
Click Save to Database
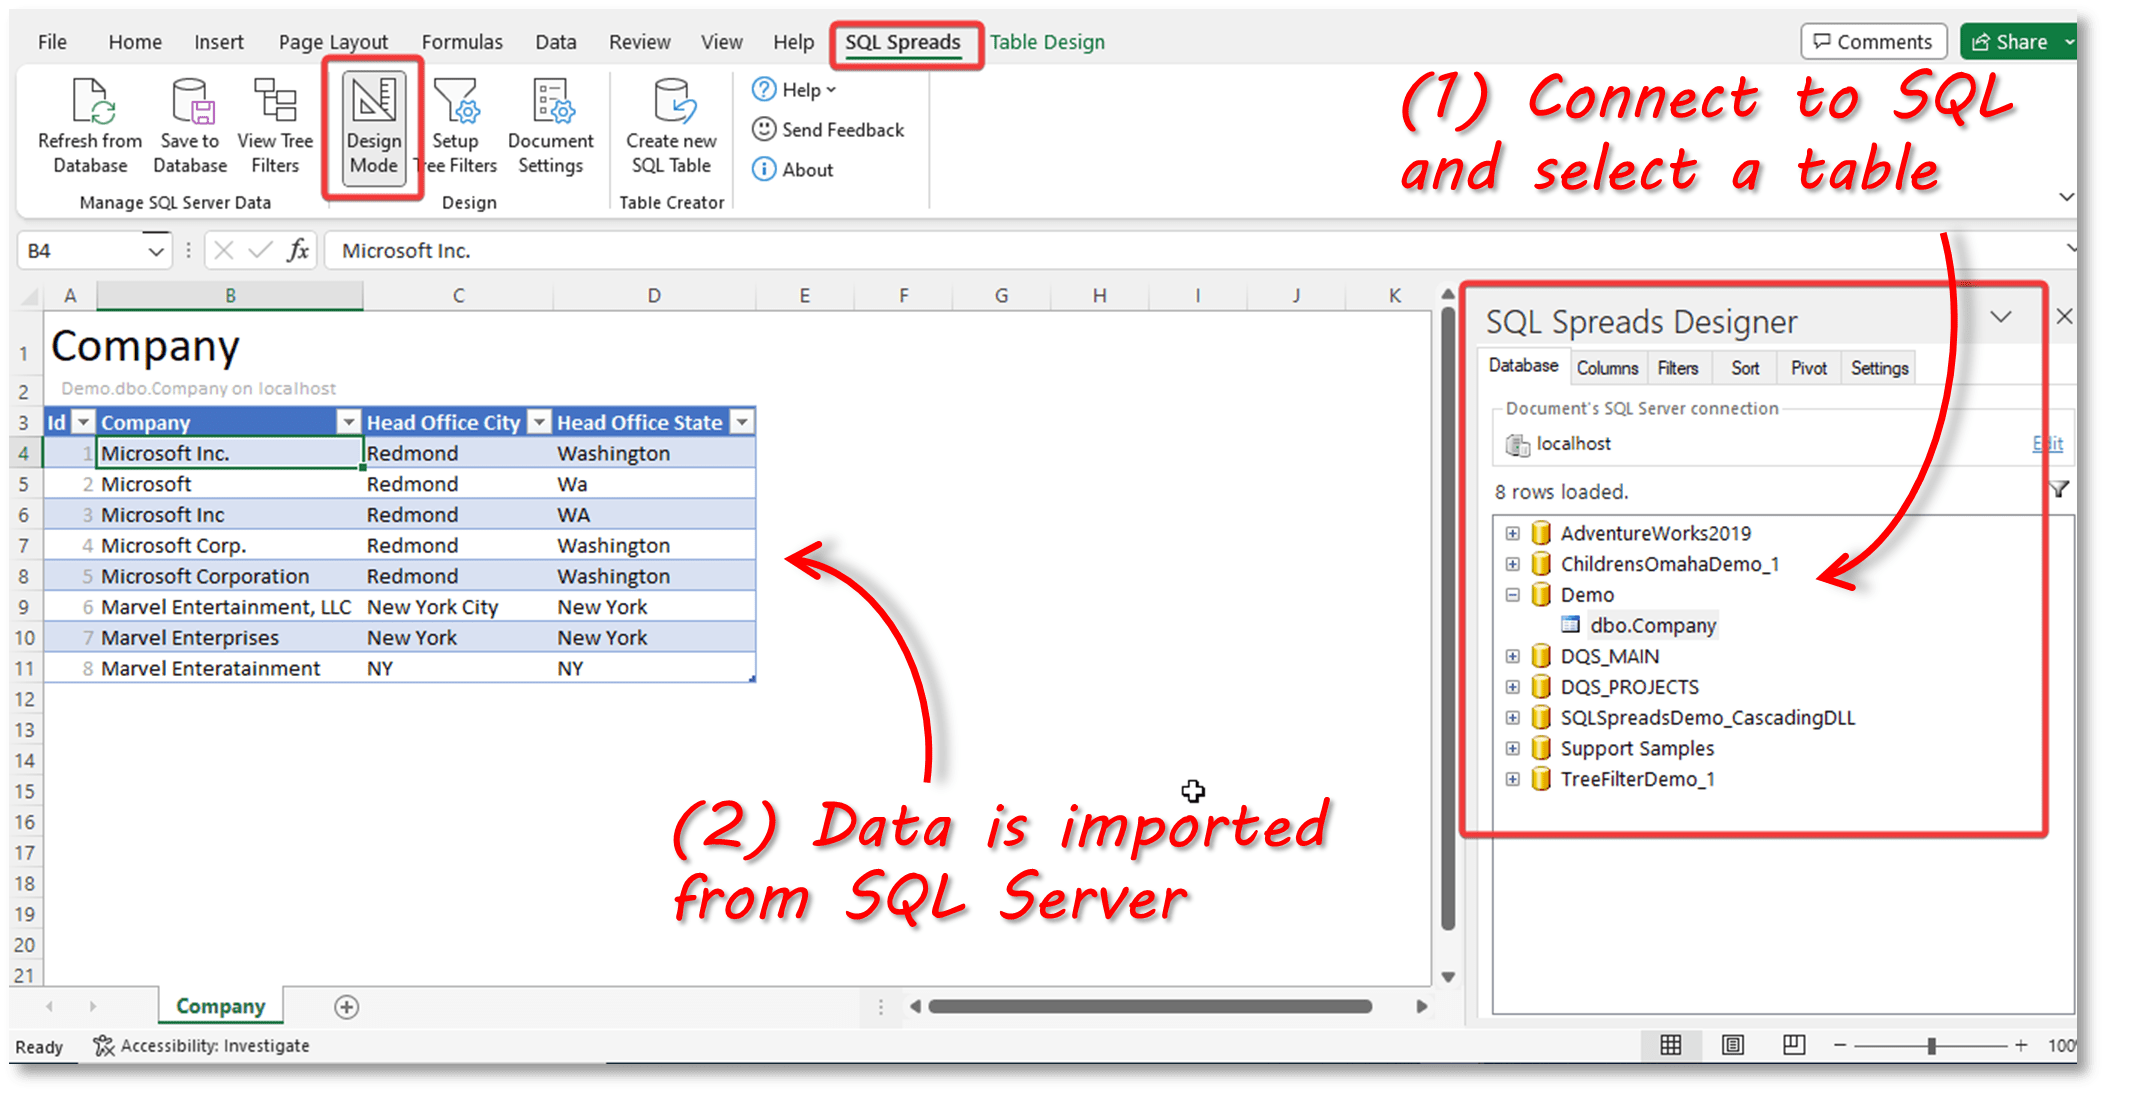point(189,125)
